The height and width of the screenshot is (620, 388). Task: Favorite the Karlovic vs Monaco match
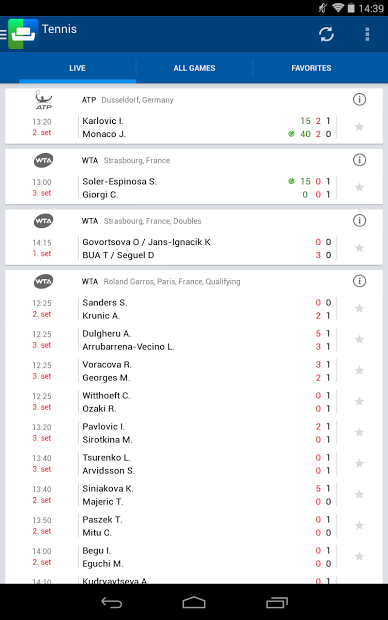pos(359,127)
